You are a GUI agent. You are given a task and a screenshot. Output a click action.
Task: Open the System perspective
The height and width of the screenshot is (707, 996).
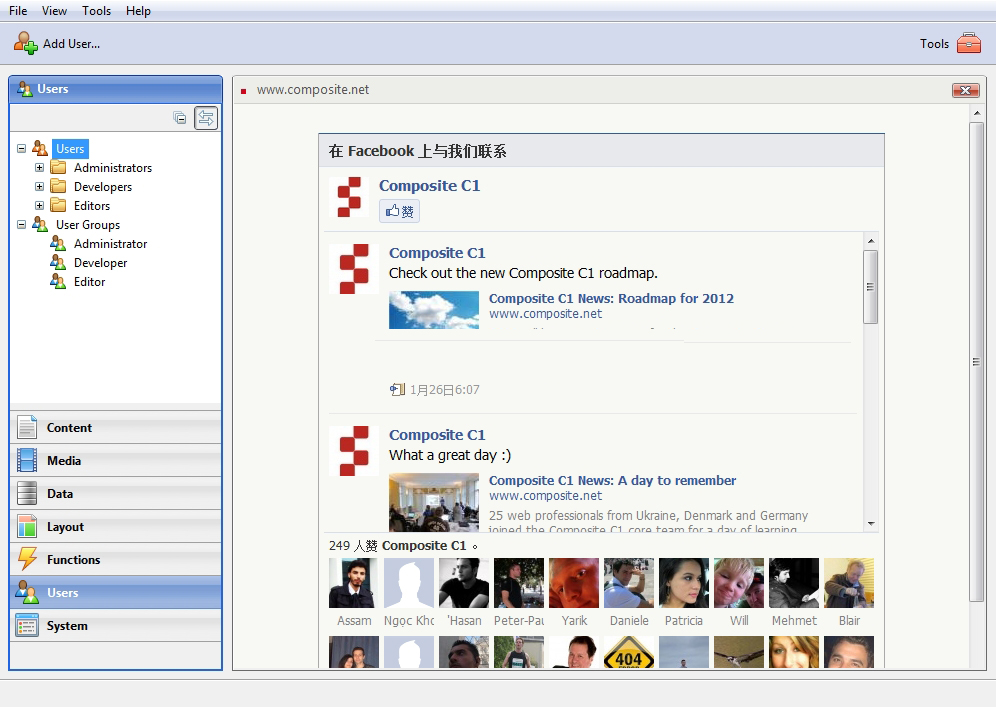point(116,626)
